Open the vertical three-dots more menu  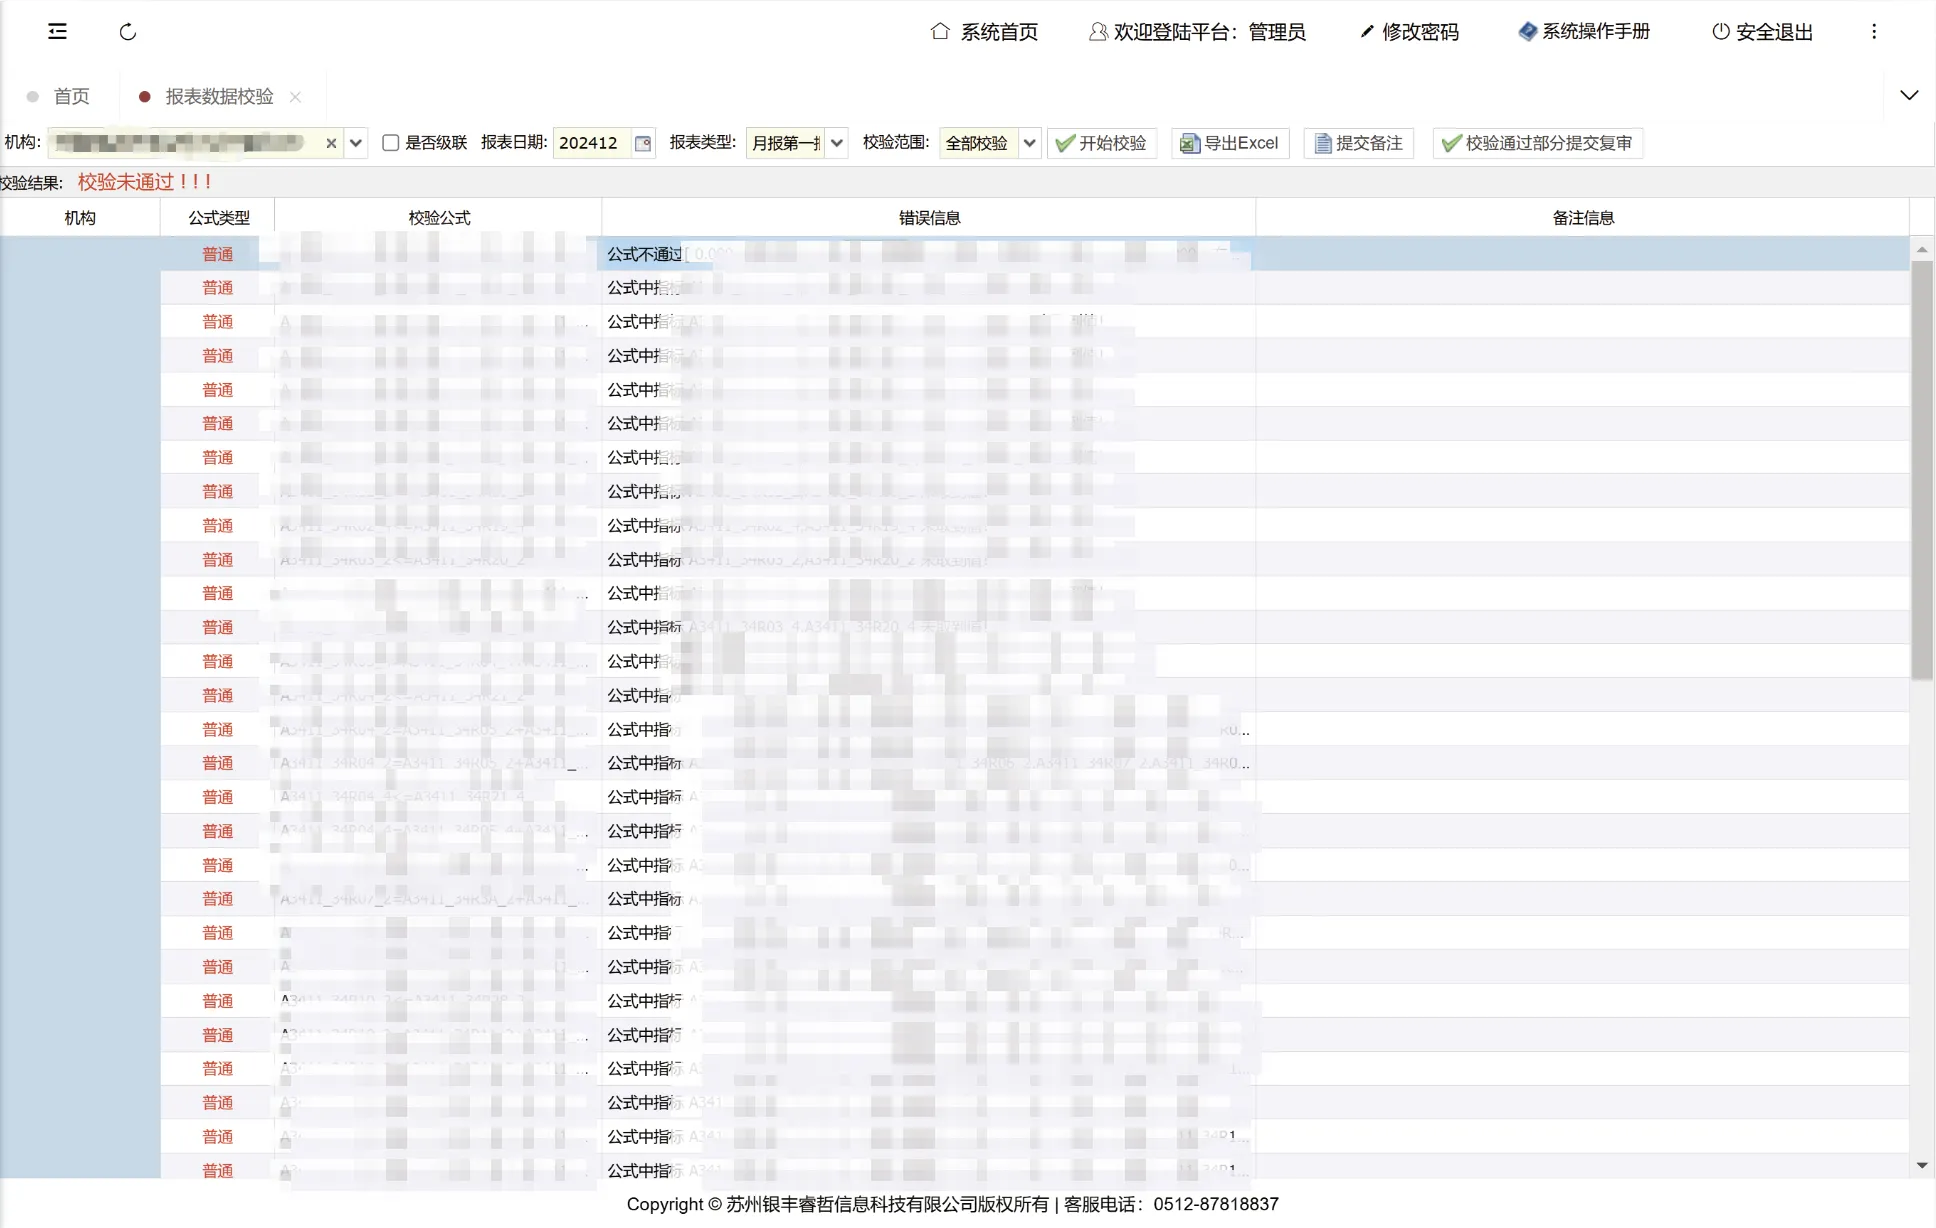tap(1874, 32)
